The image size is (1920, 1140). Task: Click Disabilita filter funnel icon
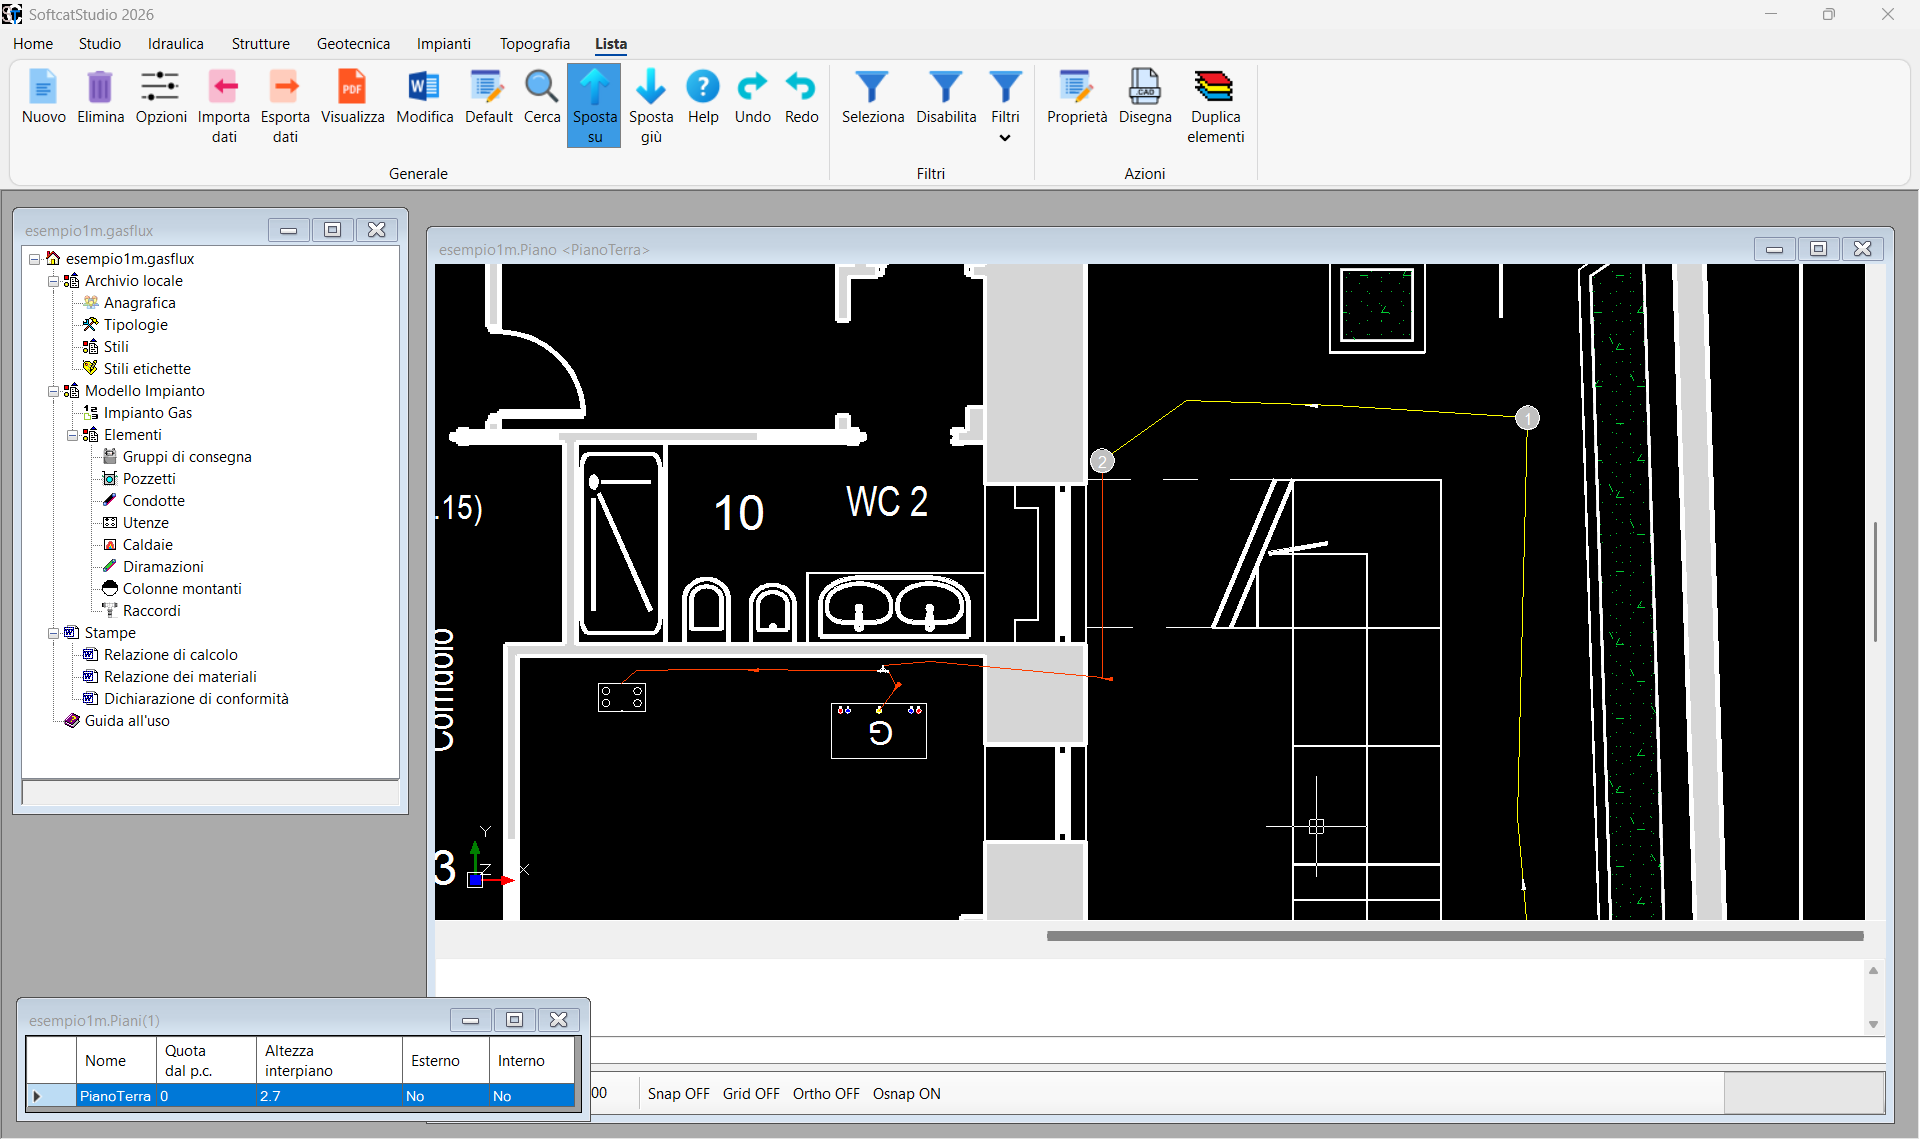pos(945,87)
